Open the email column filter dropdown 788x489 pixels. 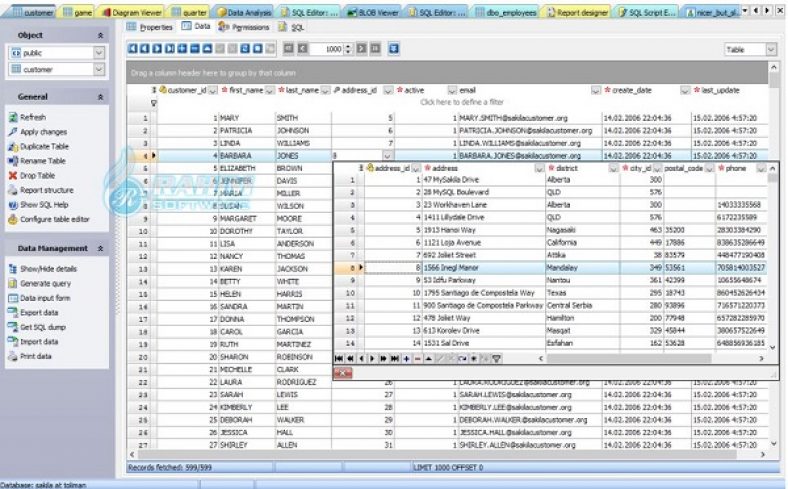596,90
